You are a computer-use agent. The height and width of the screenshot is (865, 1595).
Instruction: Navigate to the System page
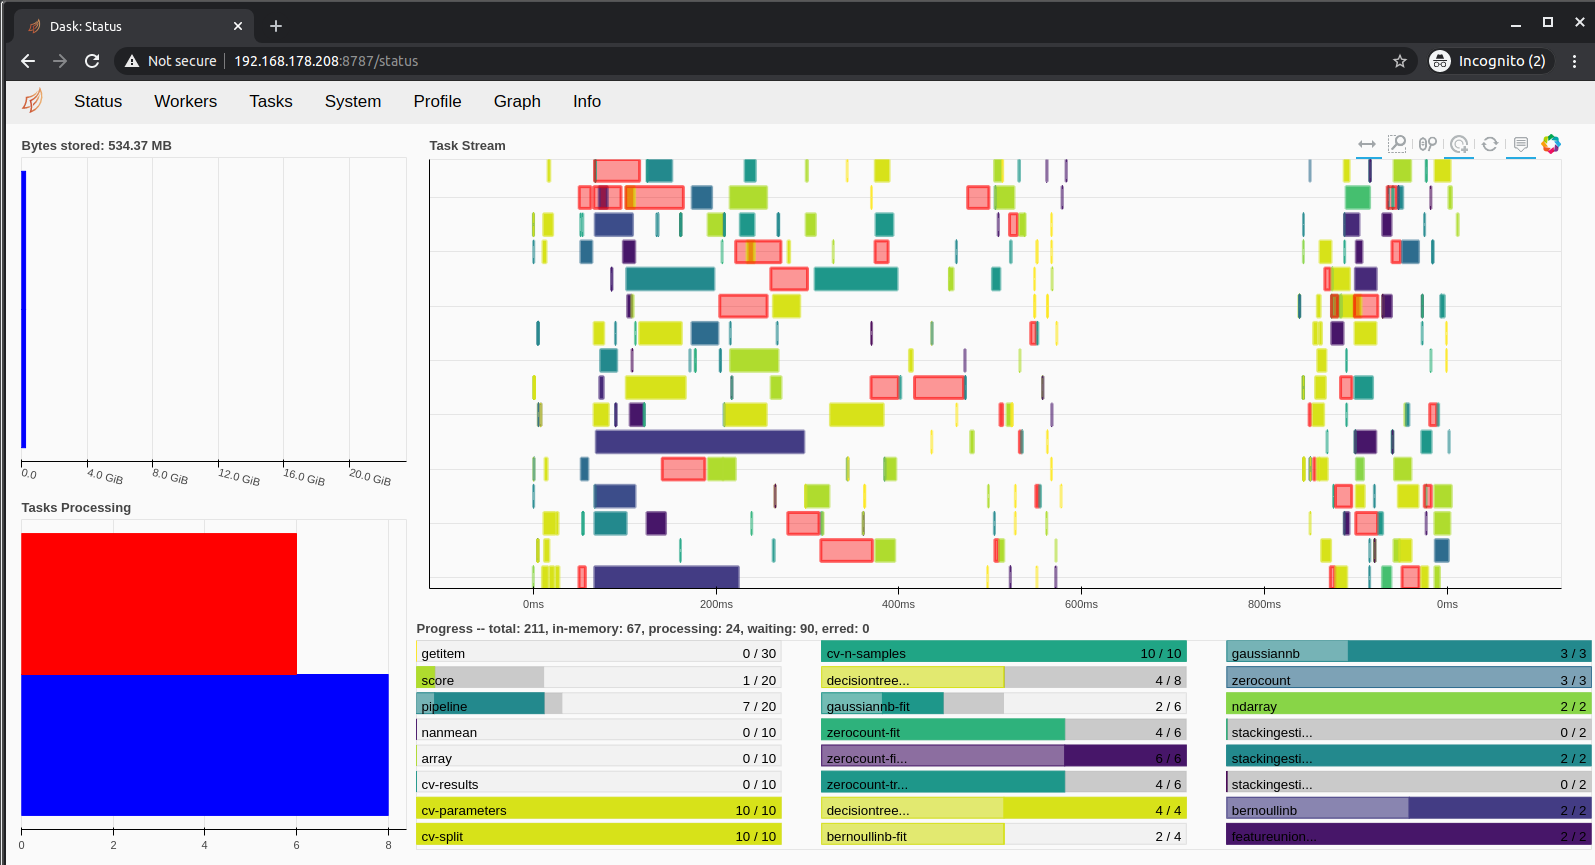[x=353, y=101]
